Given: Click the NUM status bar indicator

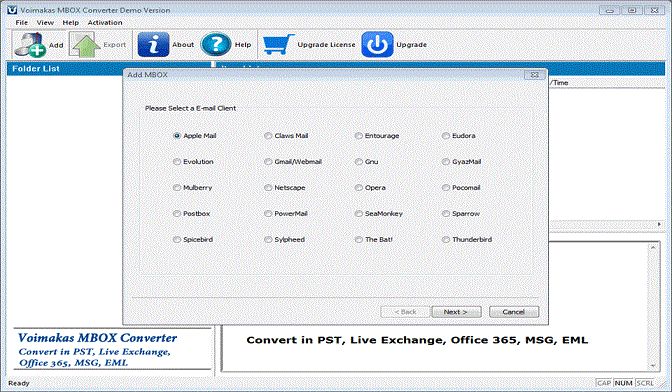Looking at the screenshot, I should click(x=623, y=383).
